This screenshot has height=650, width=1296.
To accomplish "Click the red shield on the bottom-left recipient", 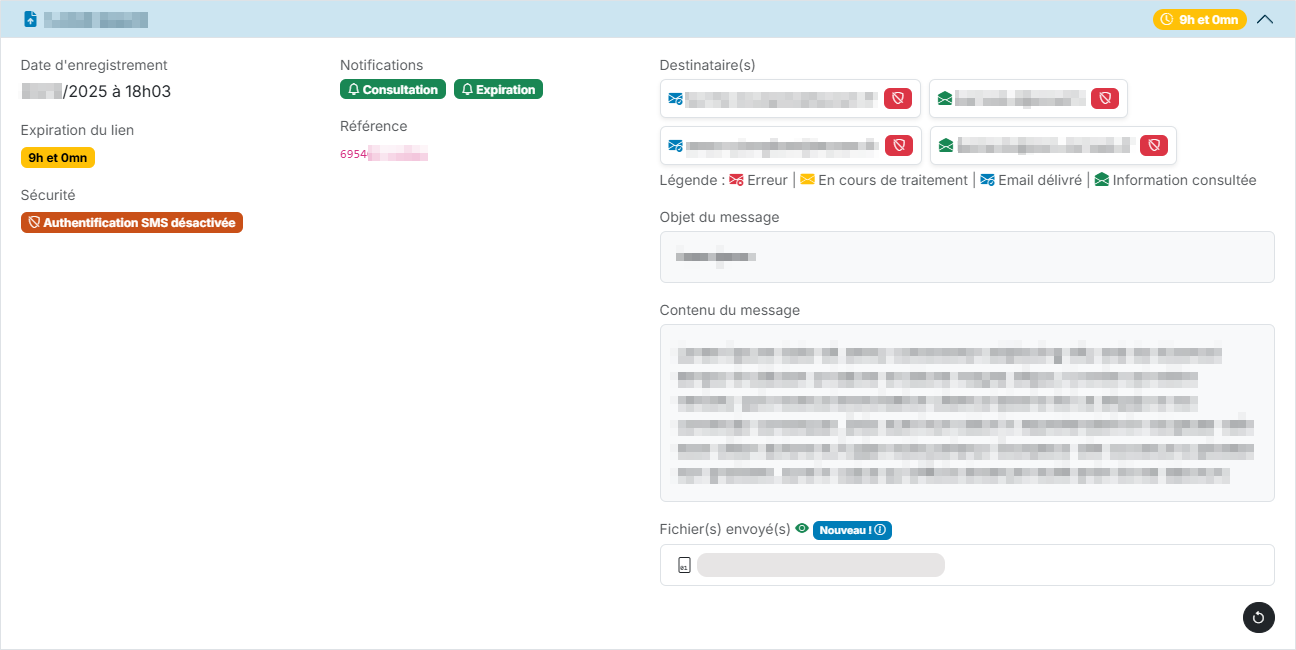I will pos(899,145).
